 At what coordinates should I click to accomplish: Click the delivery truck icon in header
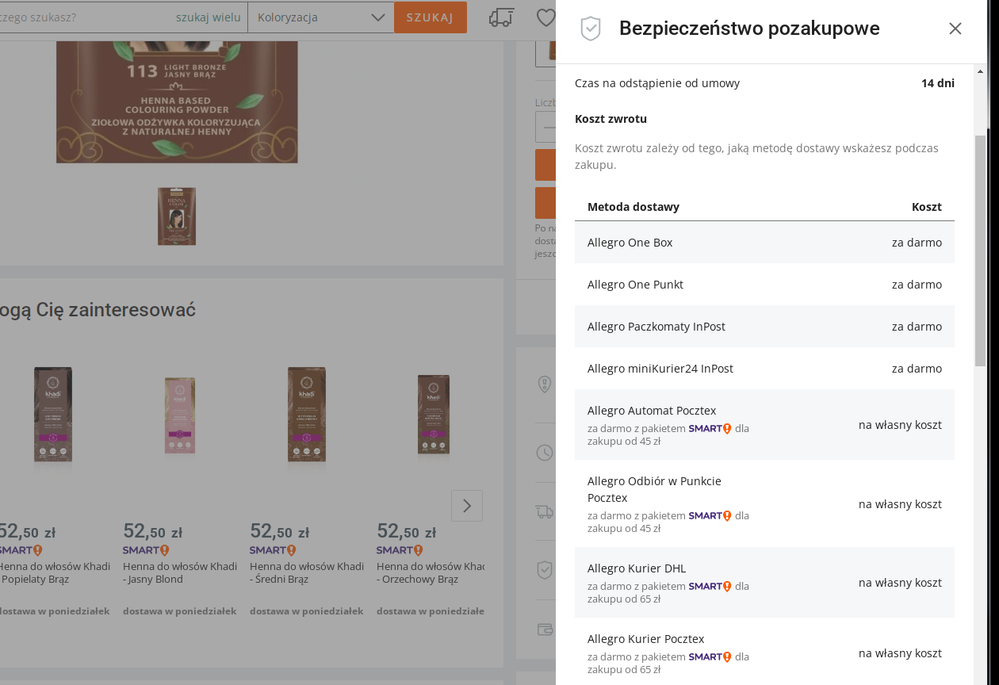pyautogui.click(x=501, y=17)
